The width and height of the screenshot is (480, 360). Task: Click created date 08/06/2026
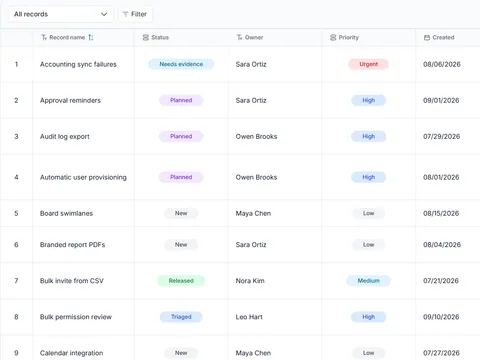pos(442,64)
